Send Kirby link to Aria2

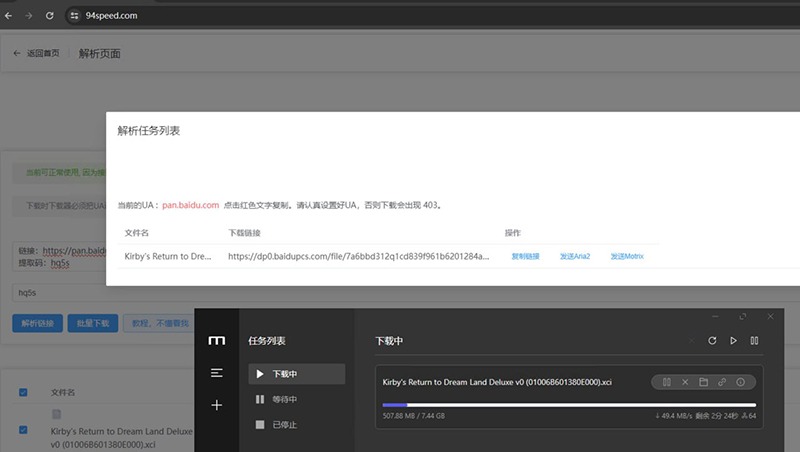point(574,256)
